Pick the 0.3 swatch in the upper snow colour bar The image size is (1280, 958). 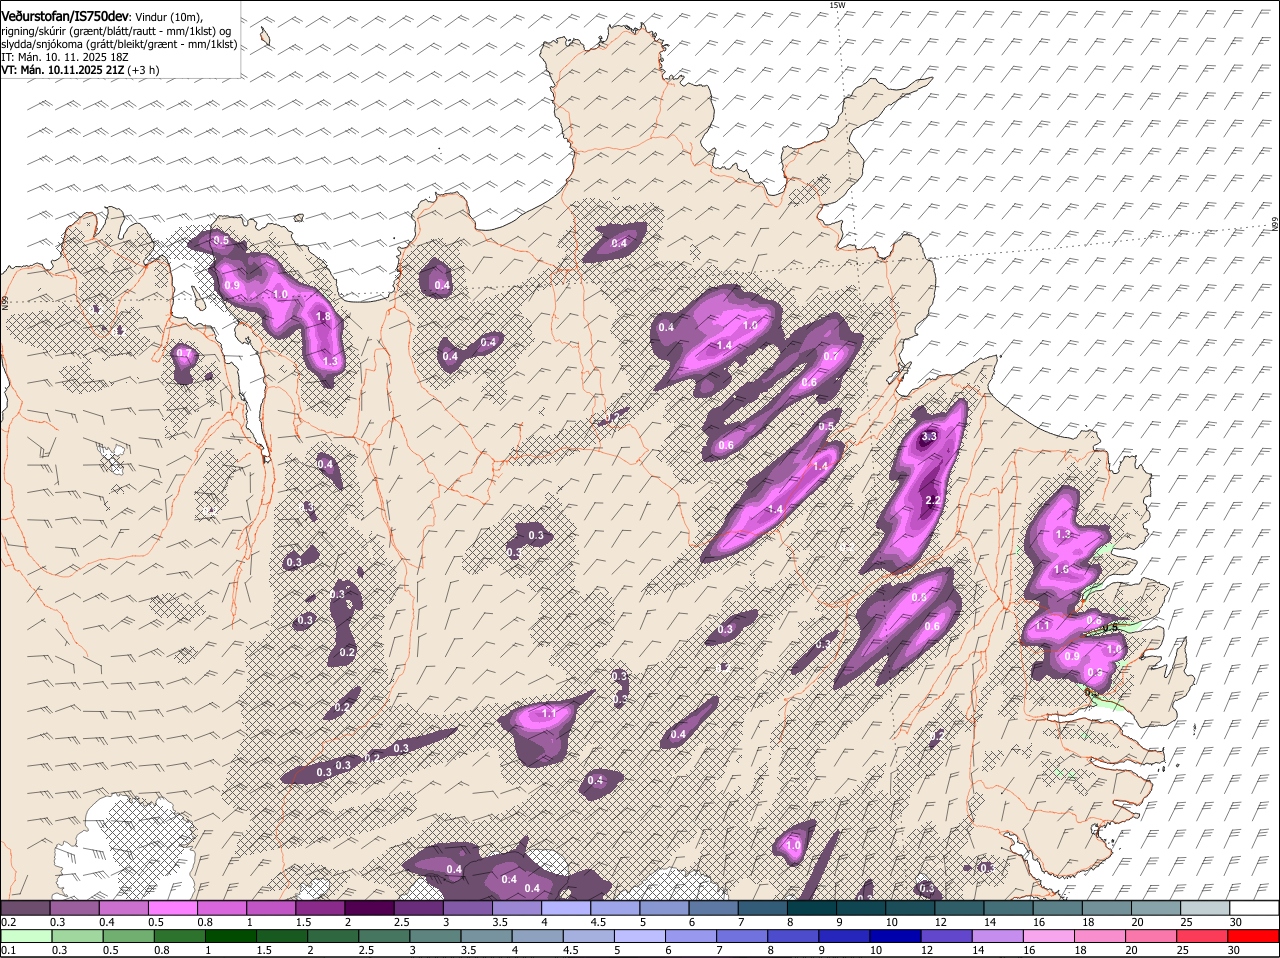[x=74, y=908]
